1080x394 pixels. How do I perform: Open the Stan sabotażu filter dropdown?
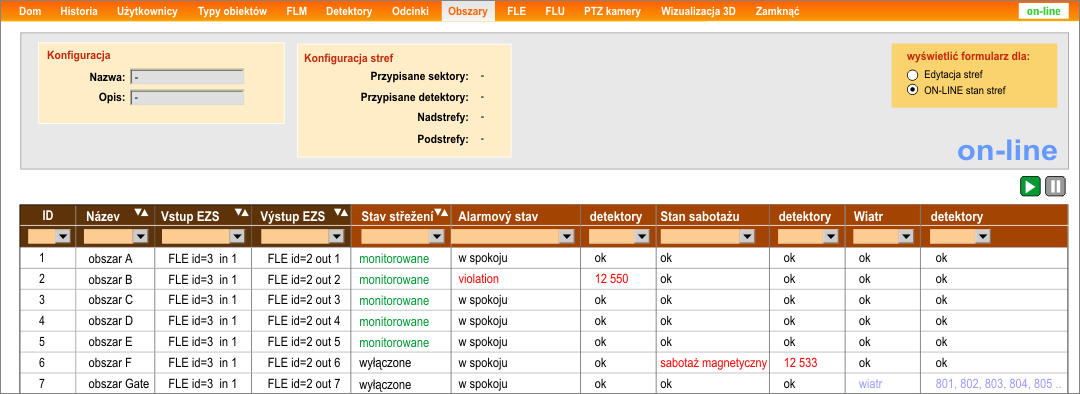[x=746, y=236]
